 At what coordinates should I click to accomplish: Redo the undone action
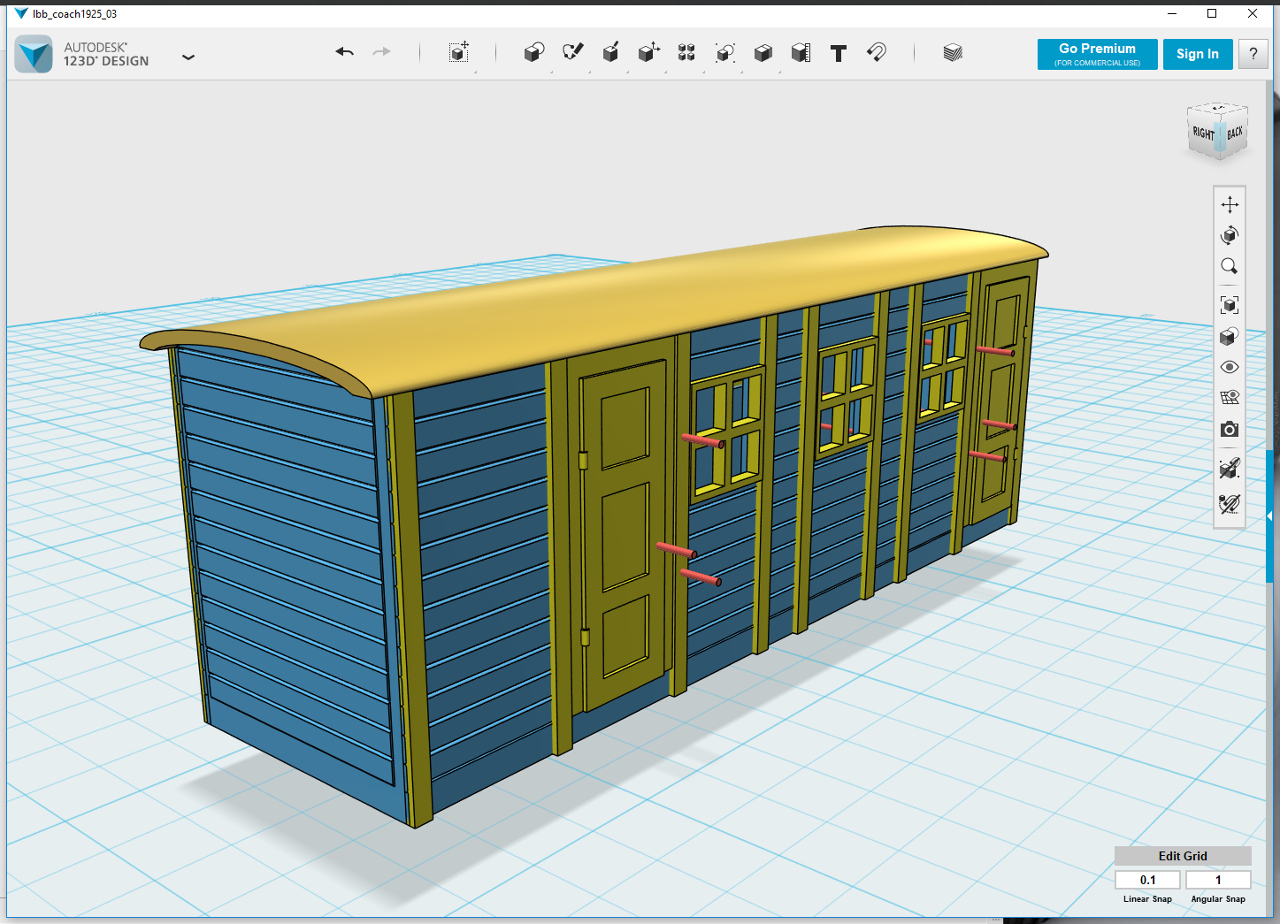[382, 52]
